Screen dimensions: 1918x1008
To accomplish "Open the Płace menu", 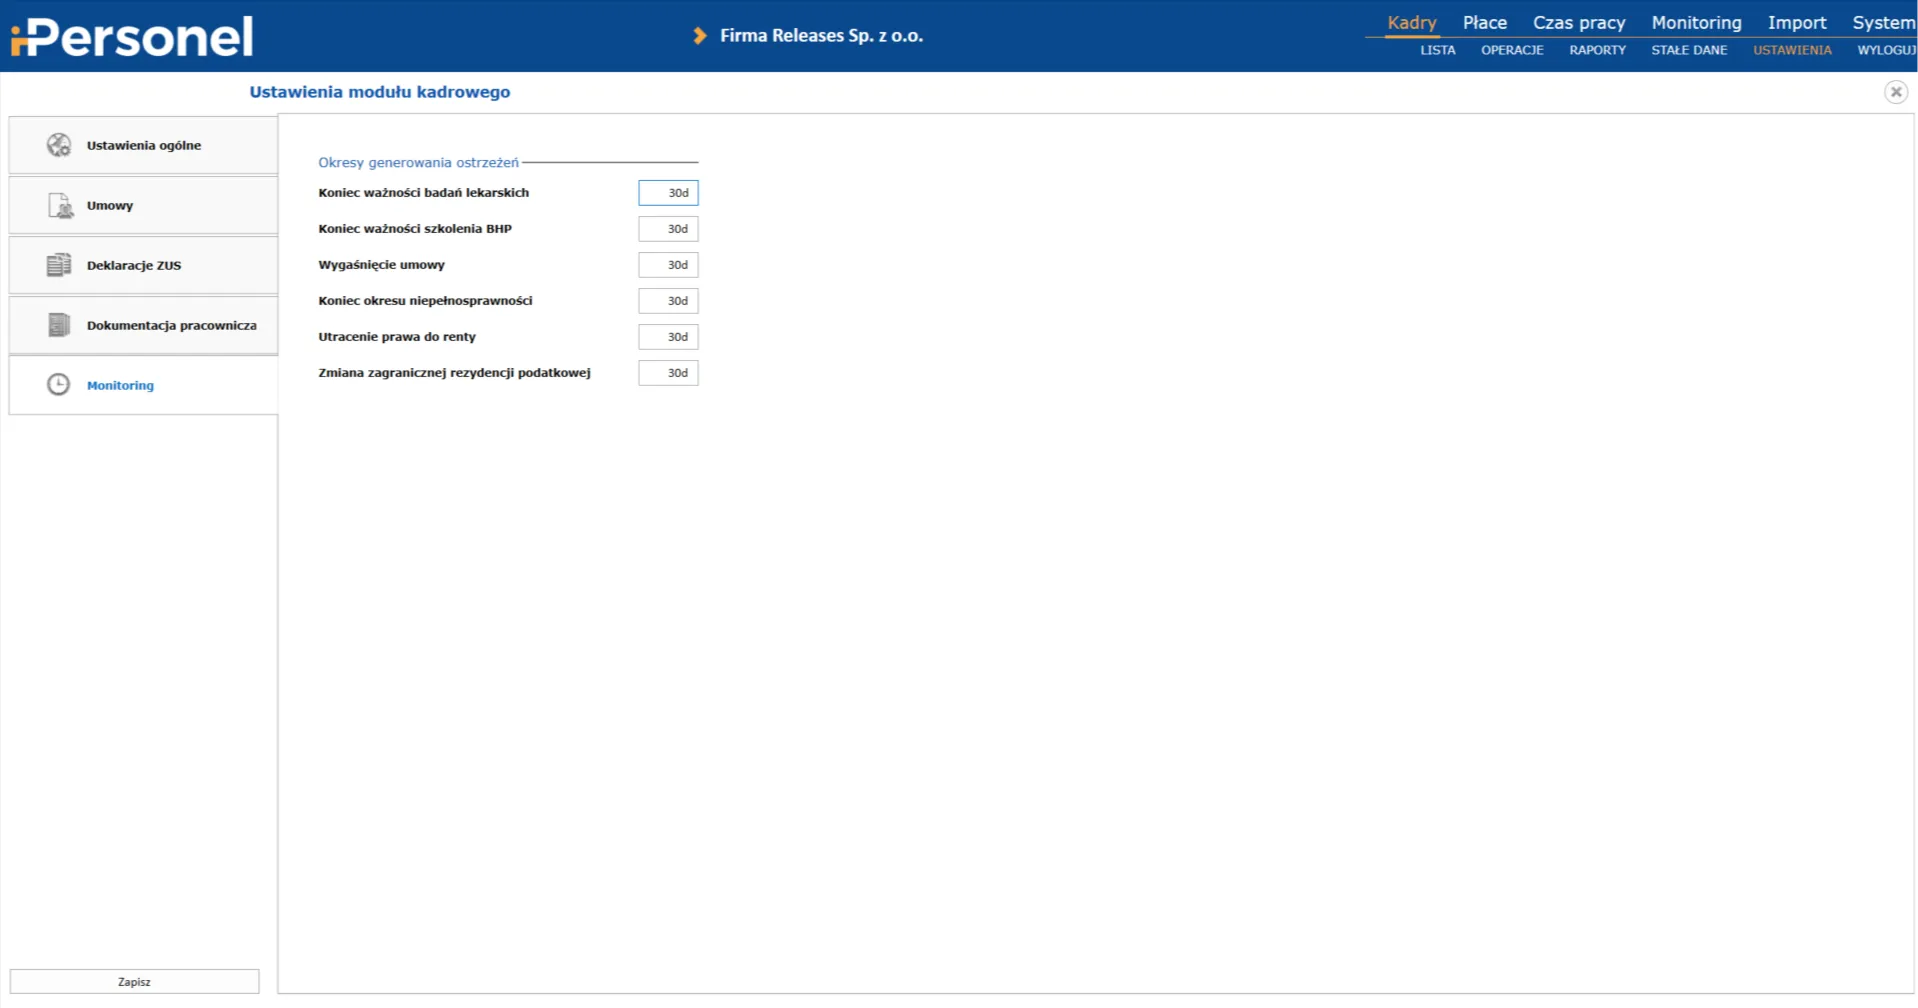I will point(1484,22).
